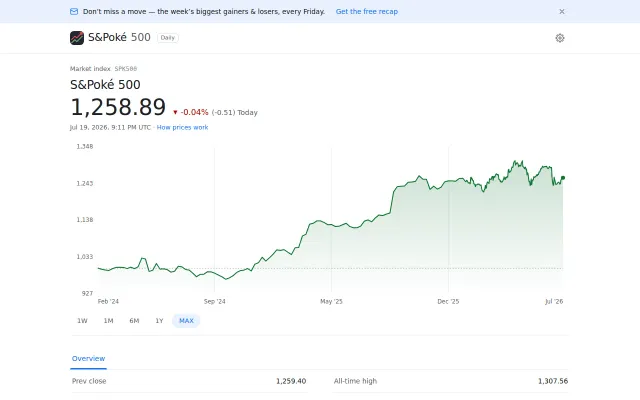Click the Jul 19, 2026 timestamp text
This screenshot has height=400, width=640.
click(110, 127)
